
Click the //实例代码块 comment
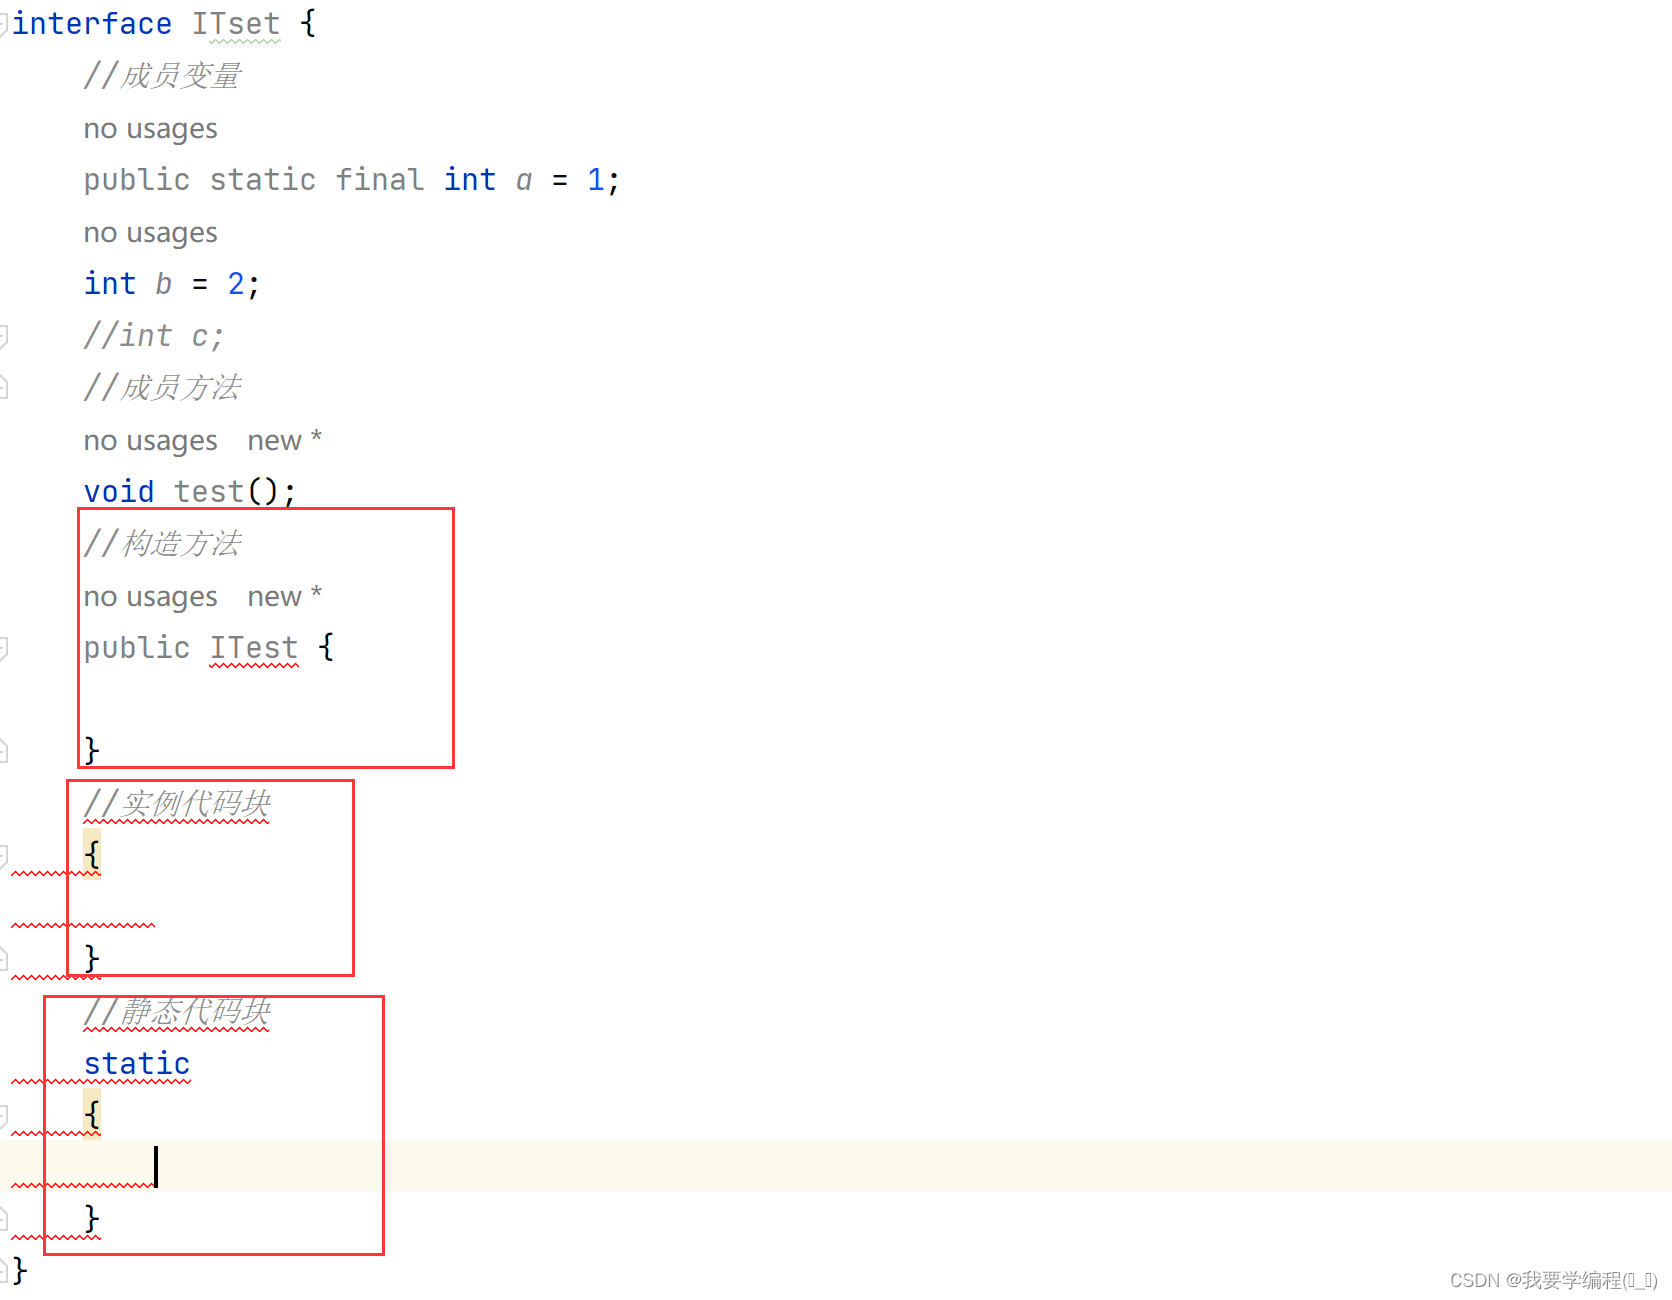(177, 804)
